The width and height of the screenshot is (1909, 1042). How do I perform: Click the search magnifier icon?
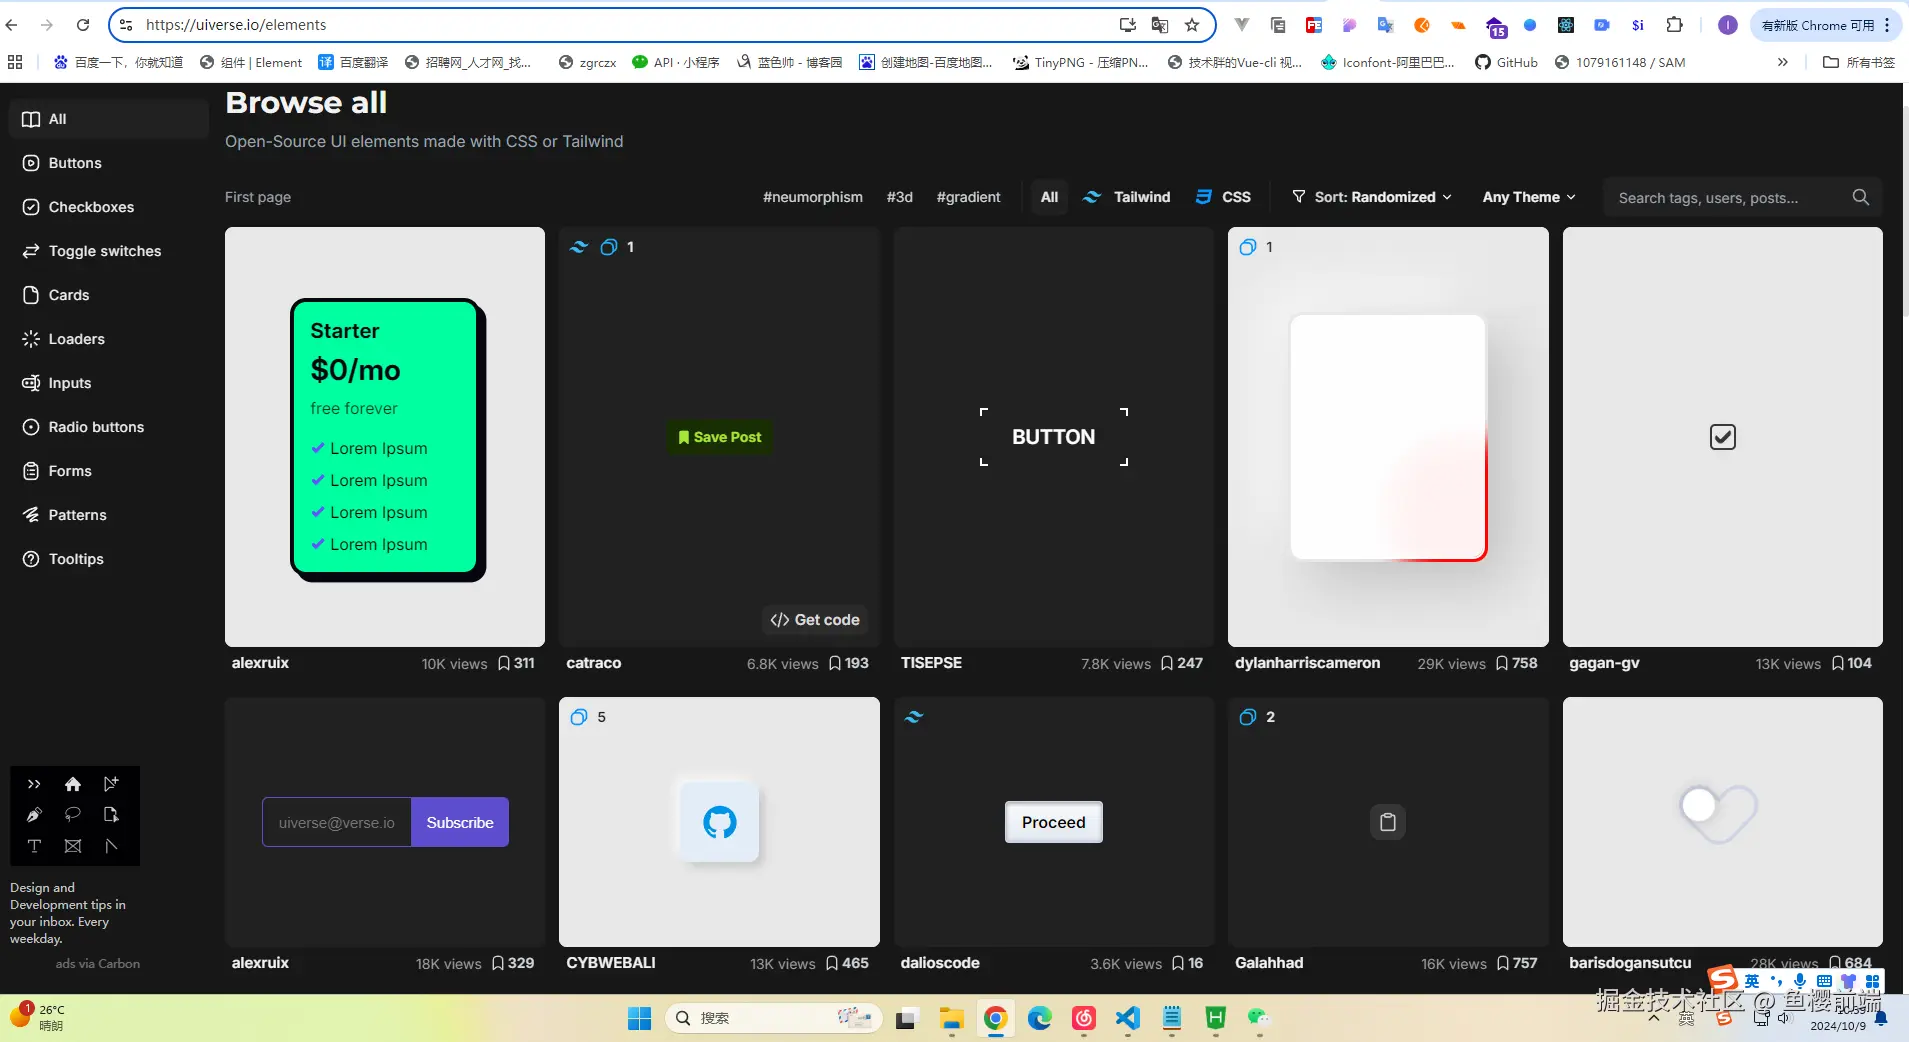[x=1860, y=197]
